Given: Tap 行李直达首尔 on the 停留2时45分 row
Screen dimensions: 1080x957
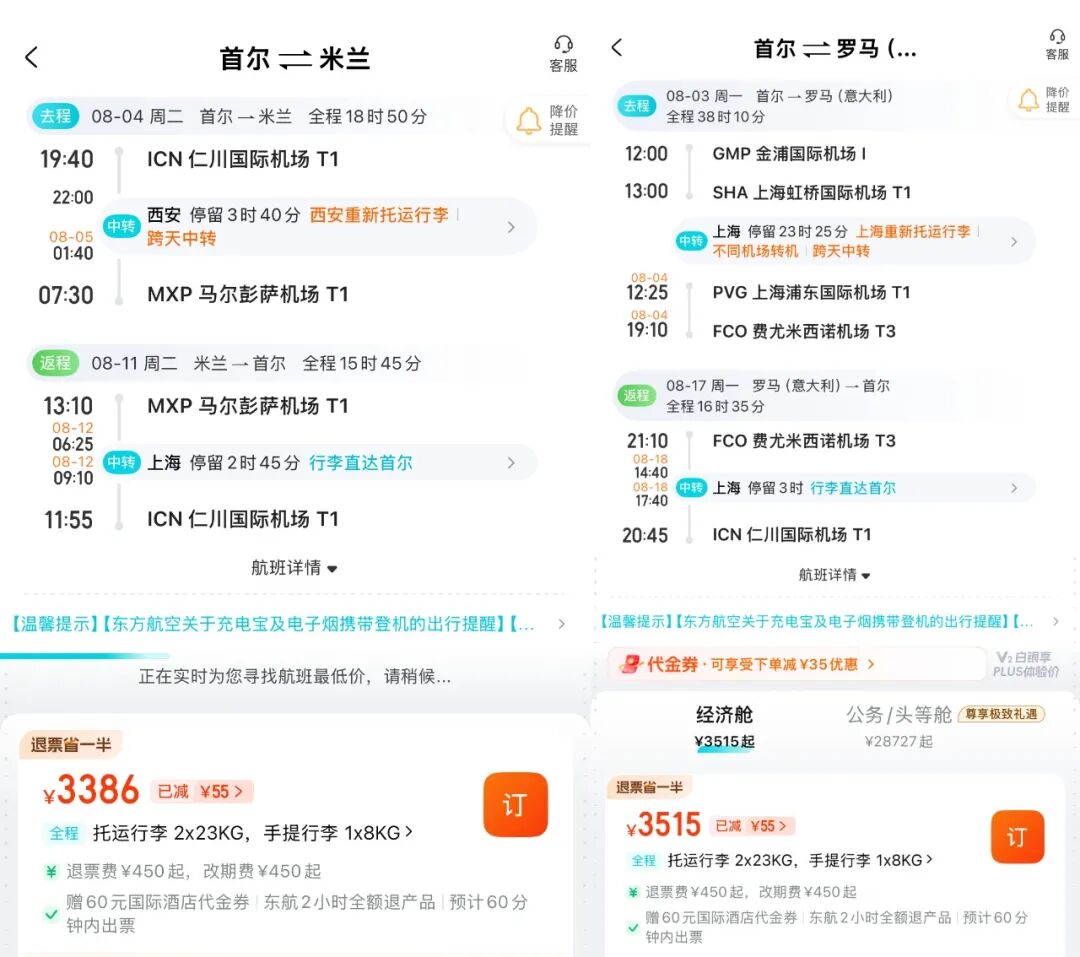Looking at the screenshot, I should (x=360, y=462).
